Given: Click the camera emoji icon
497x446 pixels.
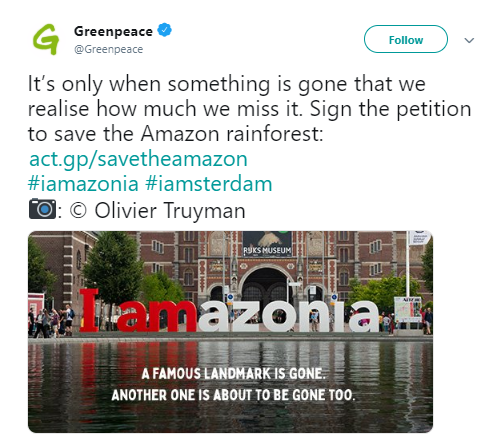Looking at the screenshot, I should click(x=42, y=209).
